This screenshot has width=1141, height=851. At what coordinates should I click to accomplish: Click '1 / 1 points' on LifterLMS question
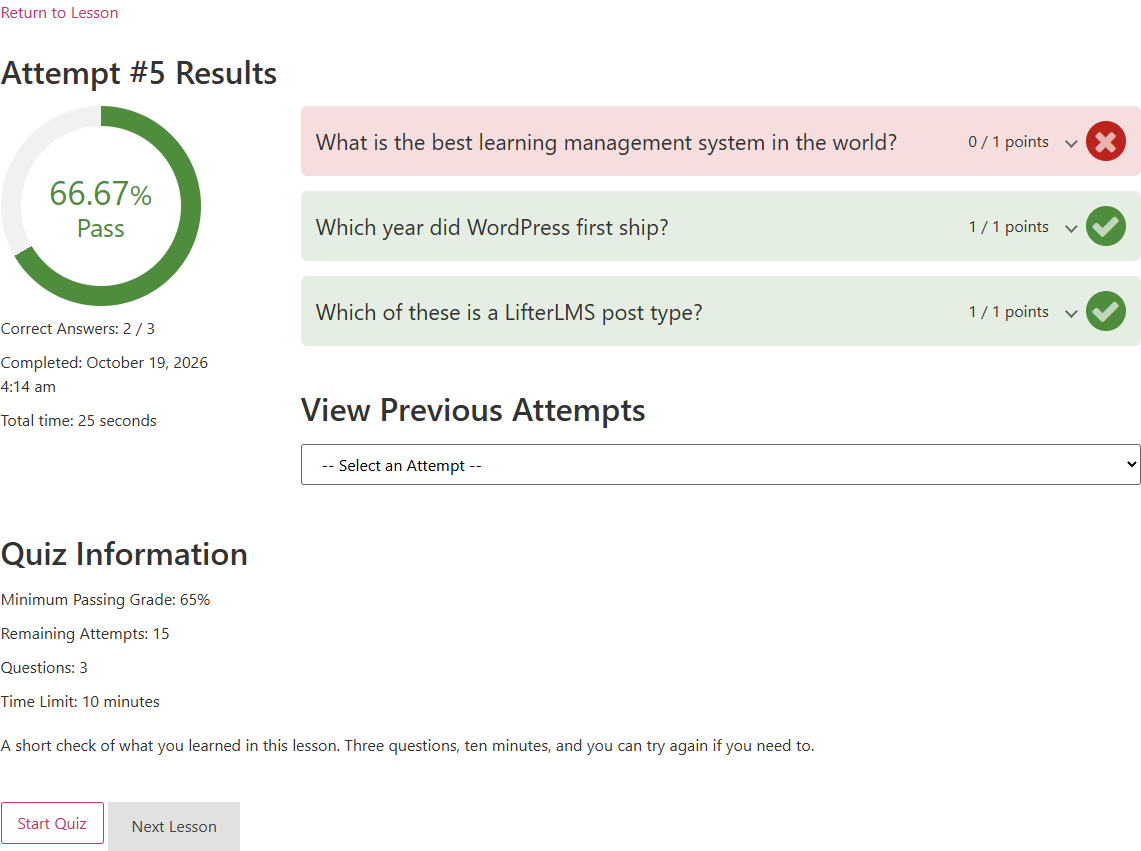click(x=1008, y=312)
